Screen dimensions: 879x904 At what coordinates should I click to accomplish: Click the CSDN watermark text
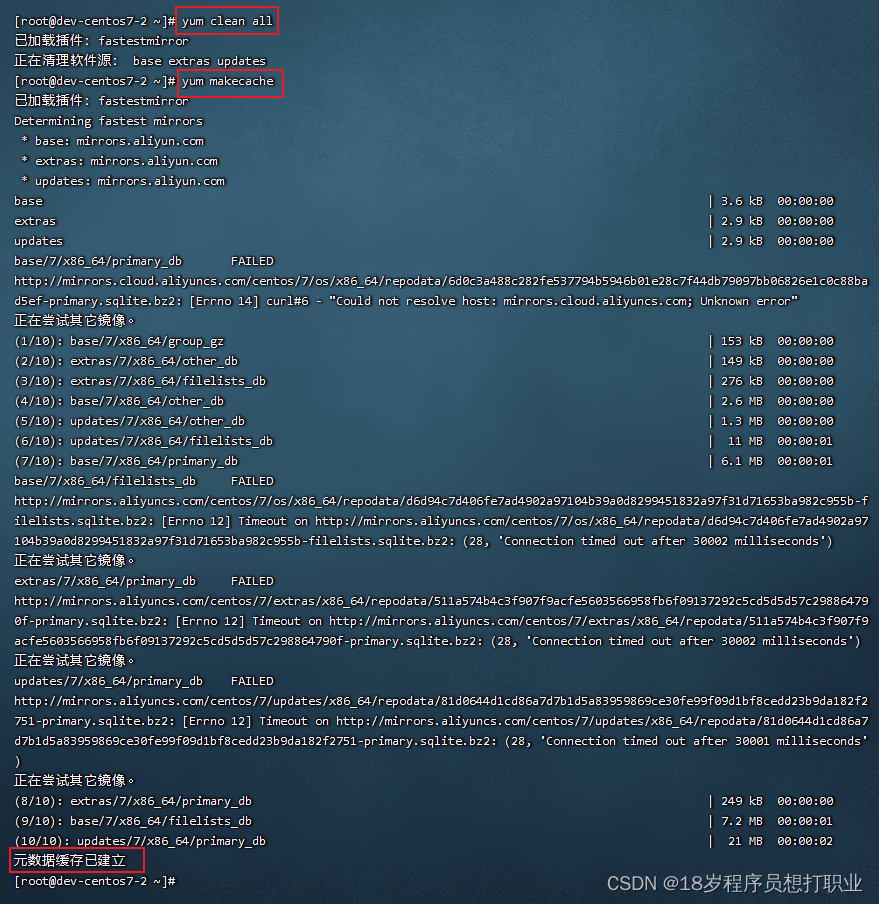(x=734, y=883)
